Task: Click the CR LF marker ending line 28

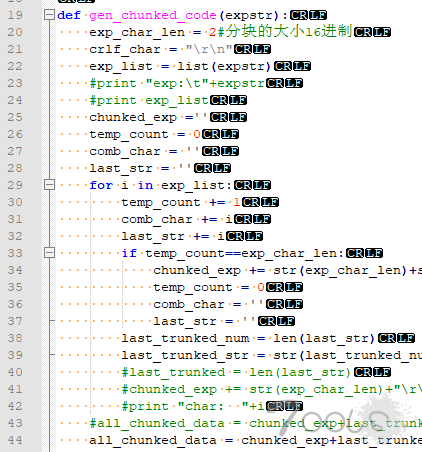Action: click(x=212, y=168)
